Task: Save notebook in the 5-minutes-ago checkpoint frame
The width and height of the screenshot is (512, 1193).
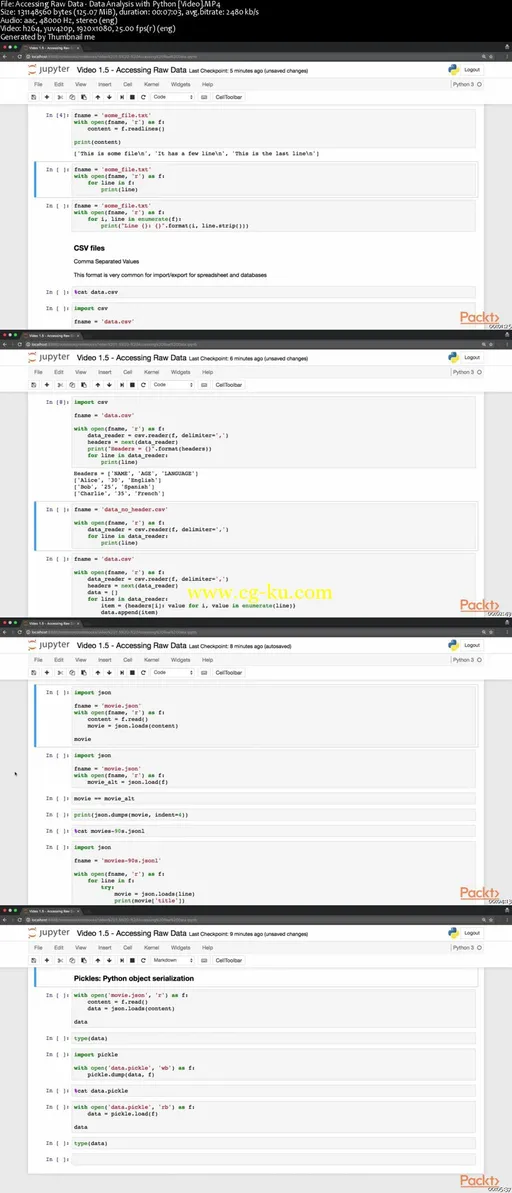Action: click(x=33, y=97)
